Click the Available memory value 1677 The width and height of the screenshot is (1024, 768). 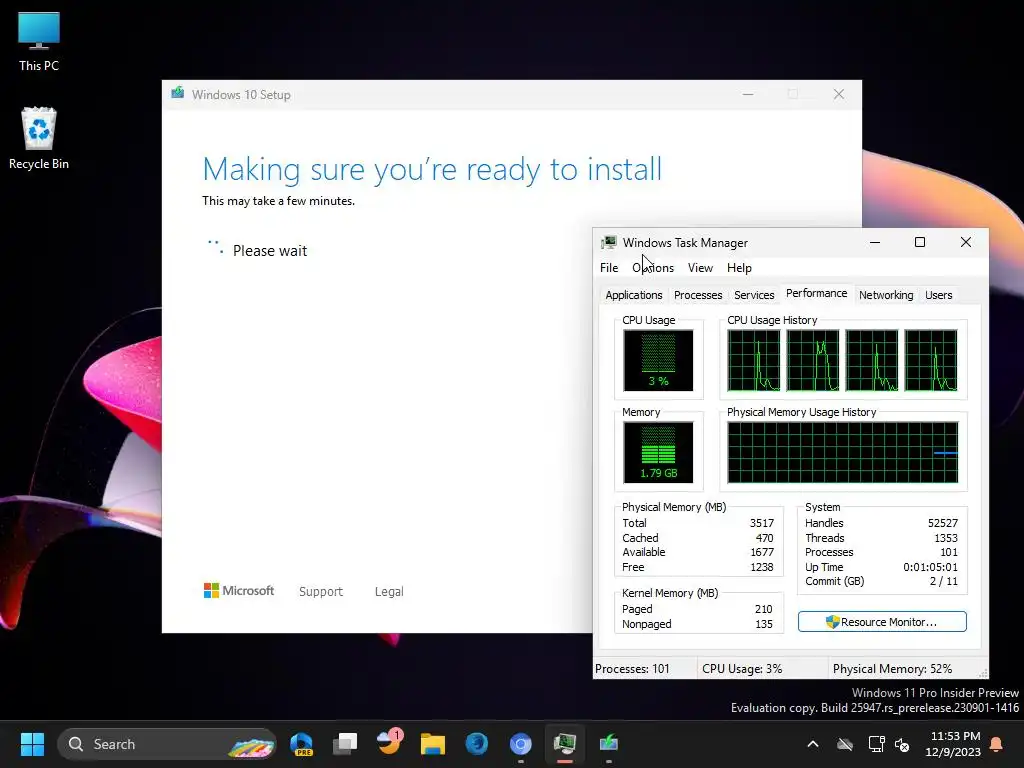(x=762, y=552)
